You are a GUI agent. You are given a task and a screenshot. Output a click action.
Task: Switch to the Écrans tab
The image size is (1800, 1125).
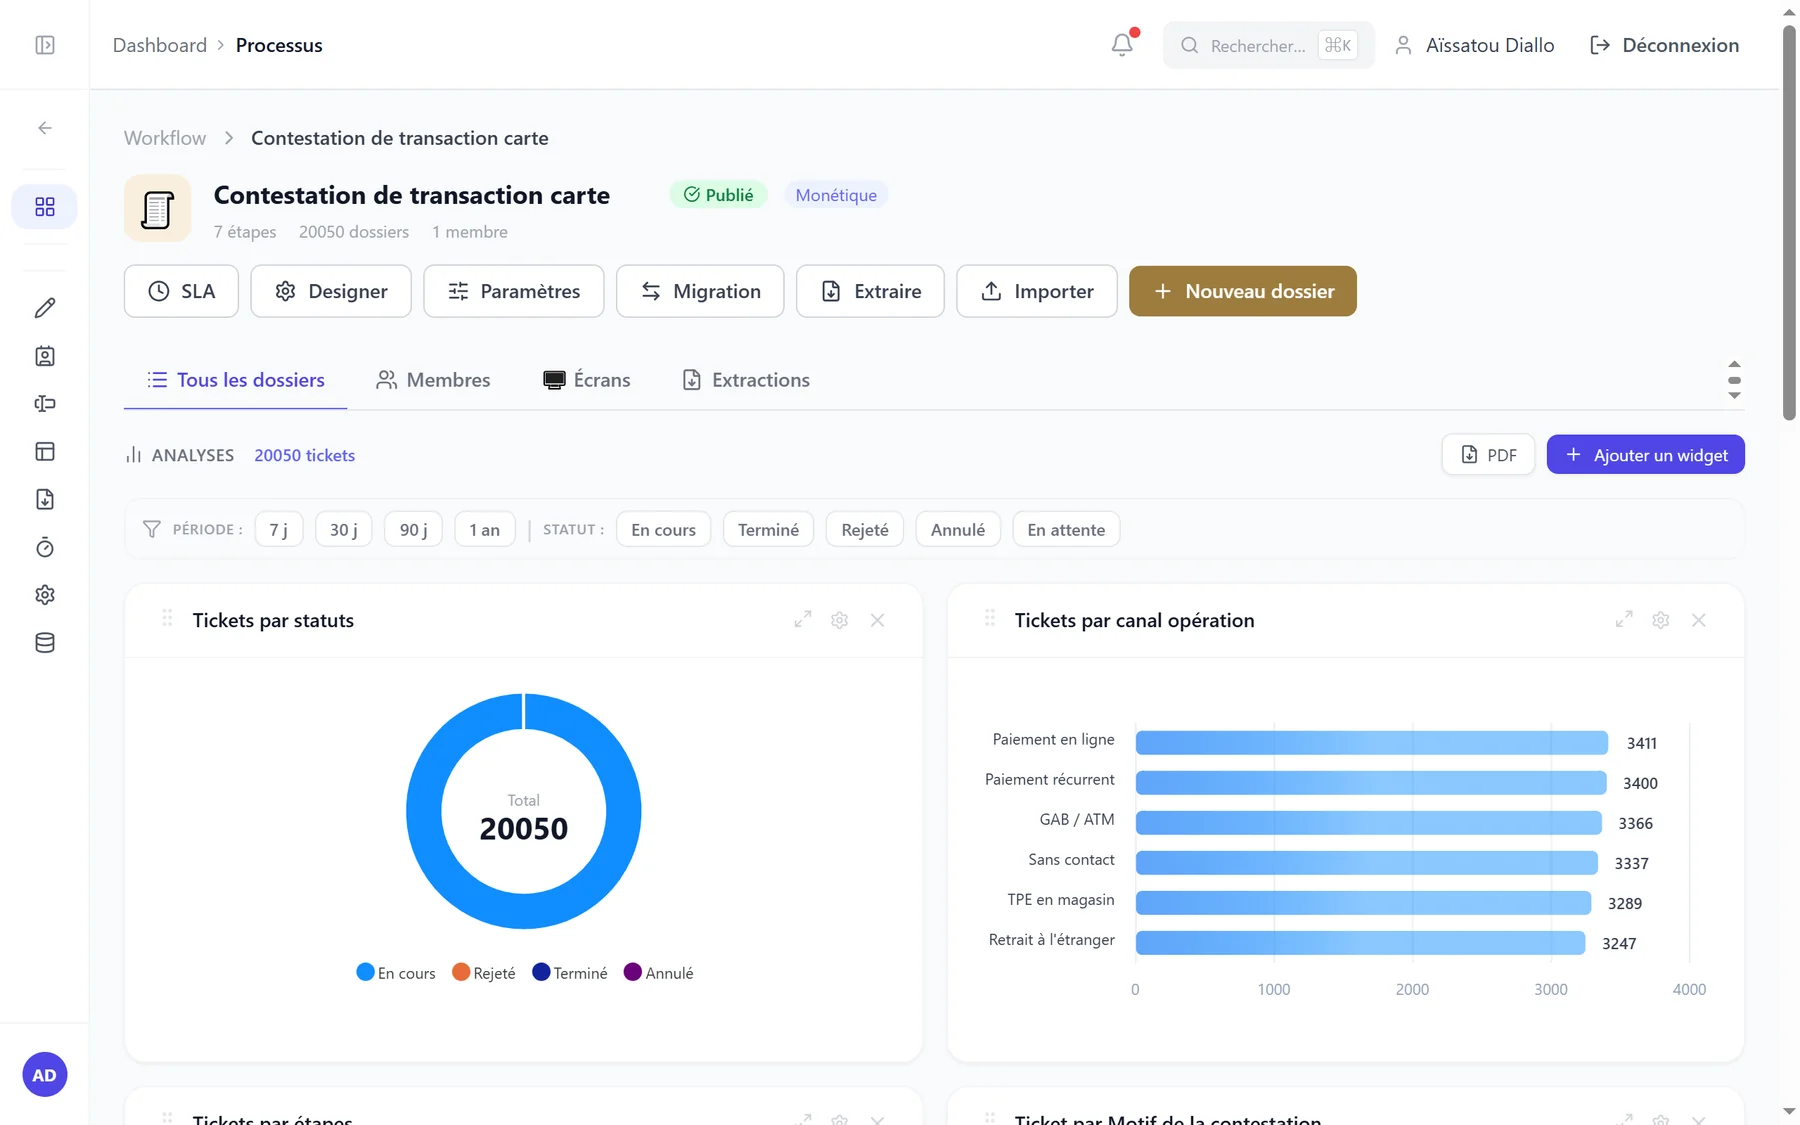pos(587,380)
